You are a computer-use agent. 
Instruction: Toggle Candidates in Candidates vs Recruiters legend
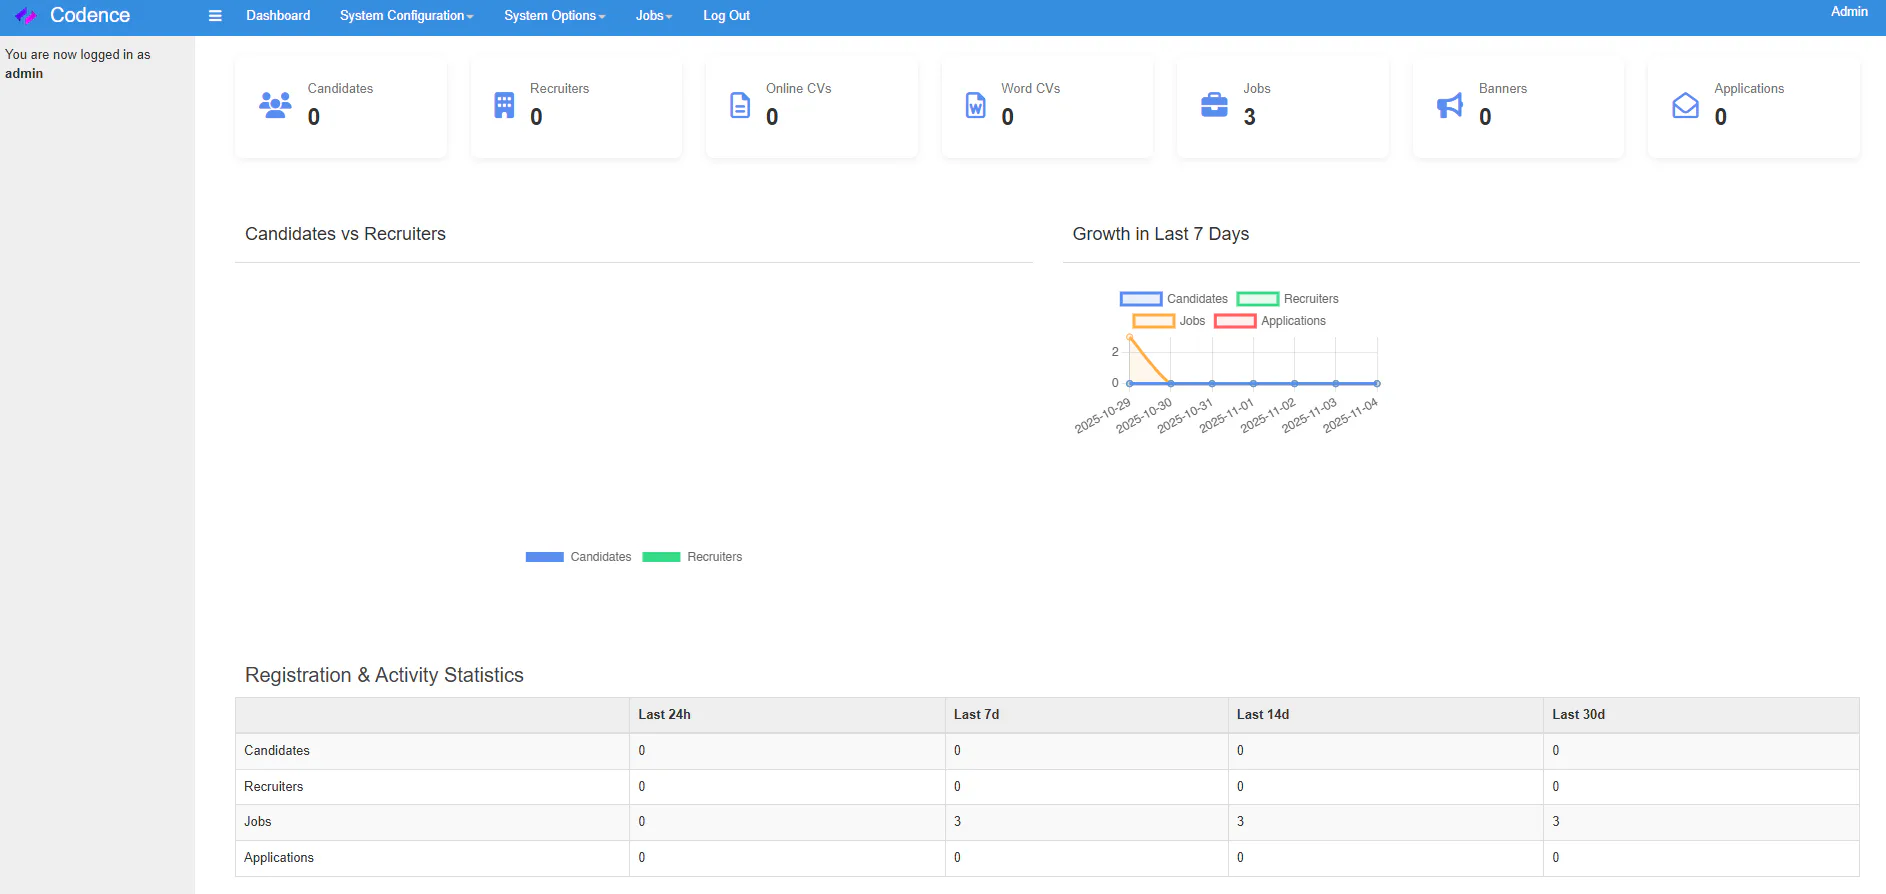(x=579, y=557)
